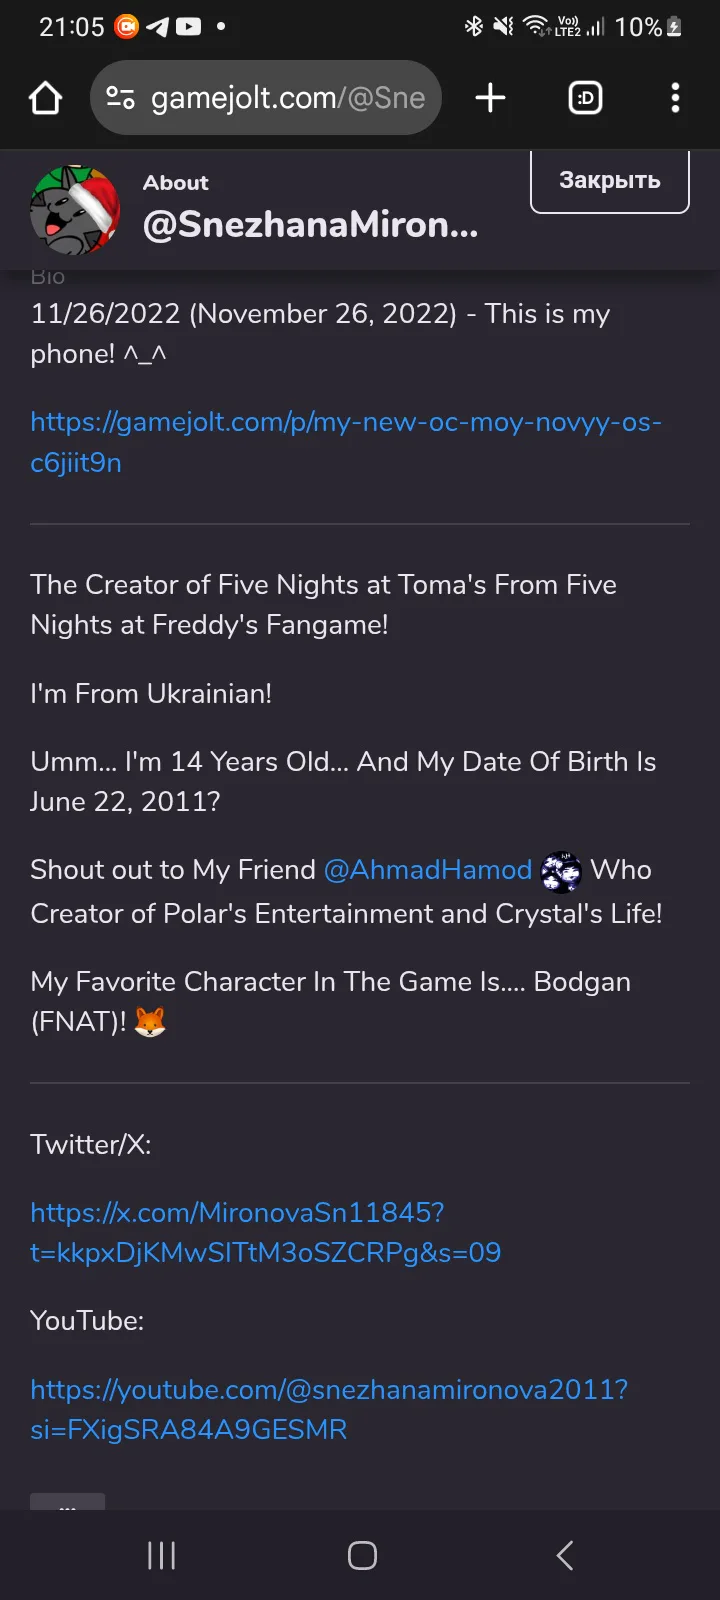Open the browser three-dot menu
The image size is (720, 1600).
tap(675, 98)
